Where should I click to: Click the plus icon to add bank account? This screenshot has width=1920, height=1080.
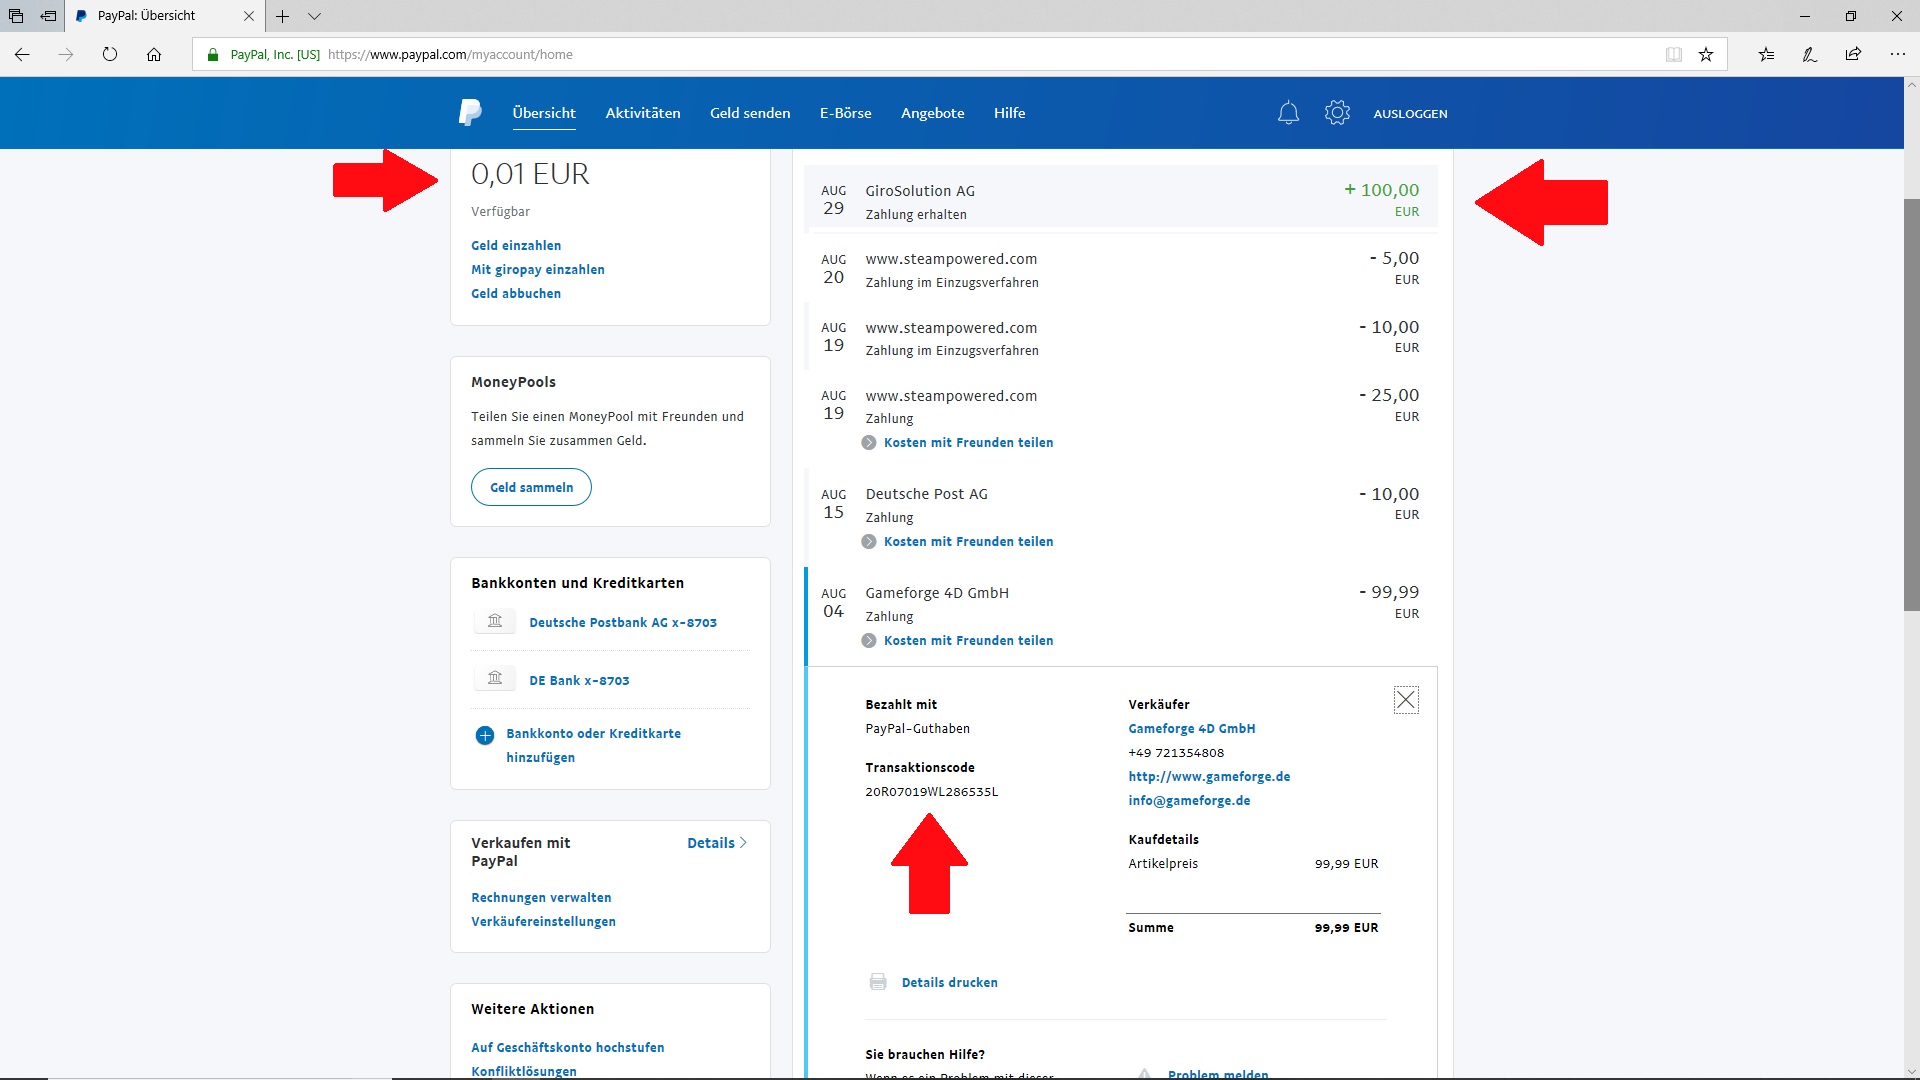(485, 736)
